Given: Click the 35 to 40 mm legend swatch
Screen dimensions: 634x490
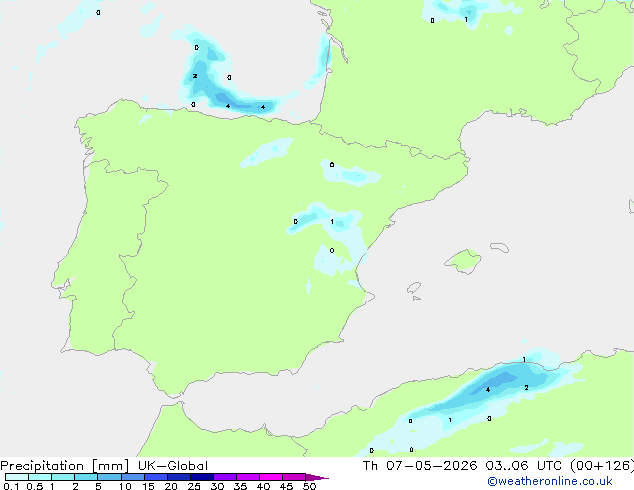Looking at the screenshot, I should (248, 477).
